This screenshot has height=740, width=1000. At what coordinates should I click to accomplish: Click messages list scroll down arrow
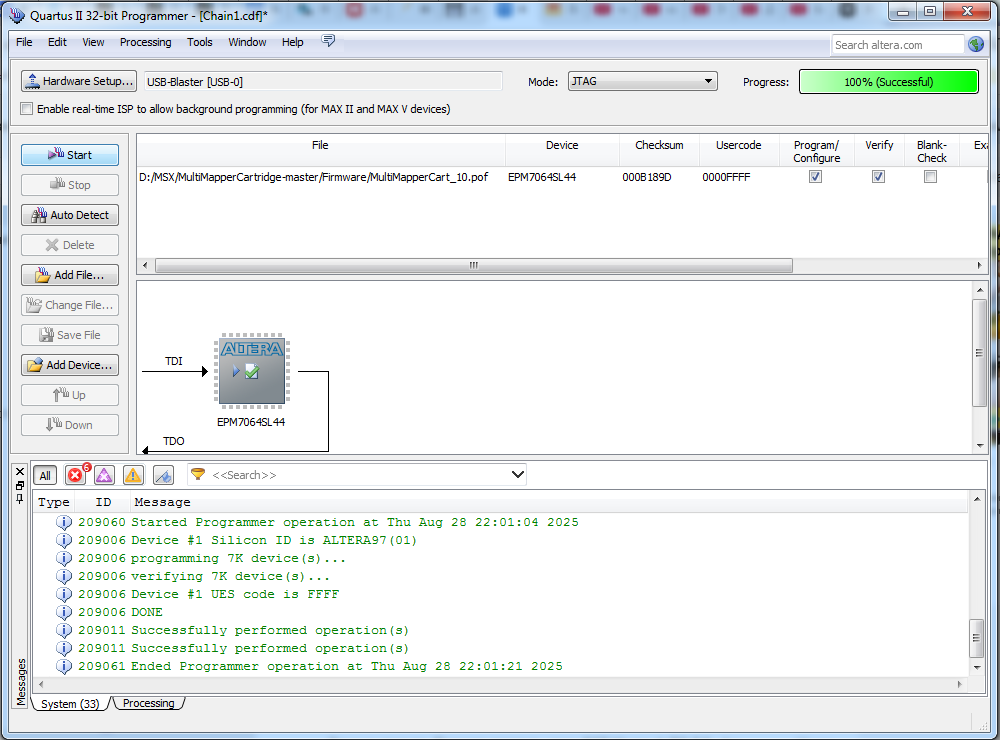point(977,667)
